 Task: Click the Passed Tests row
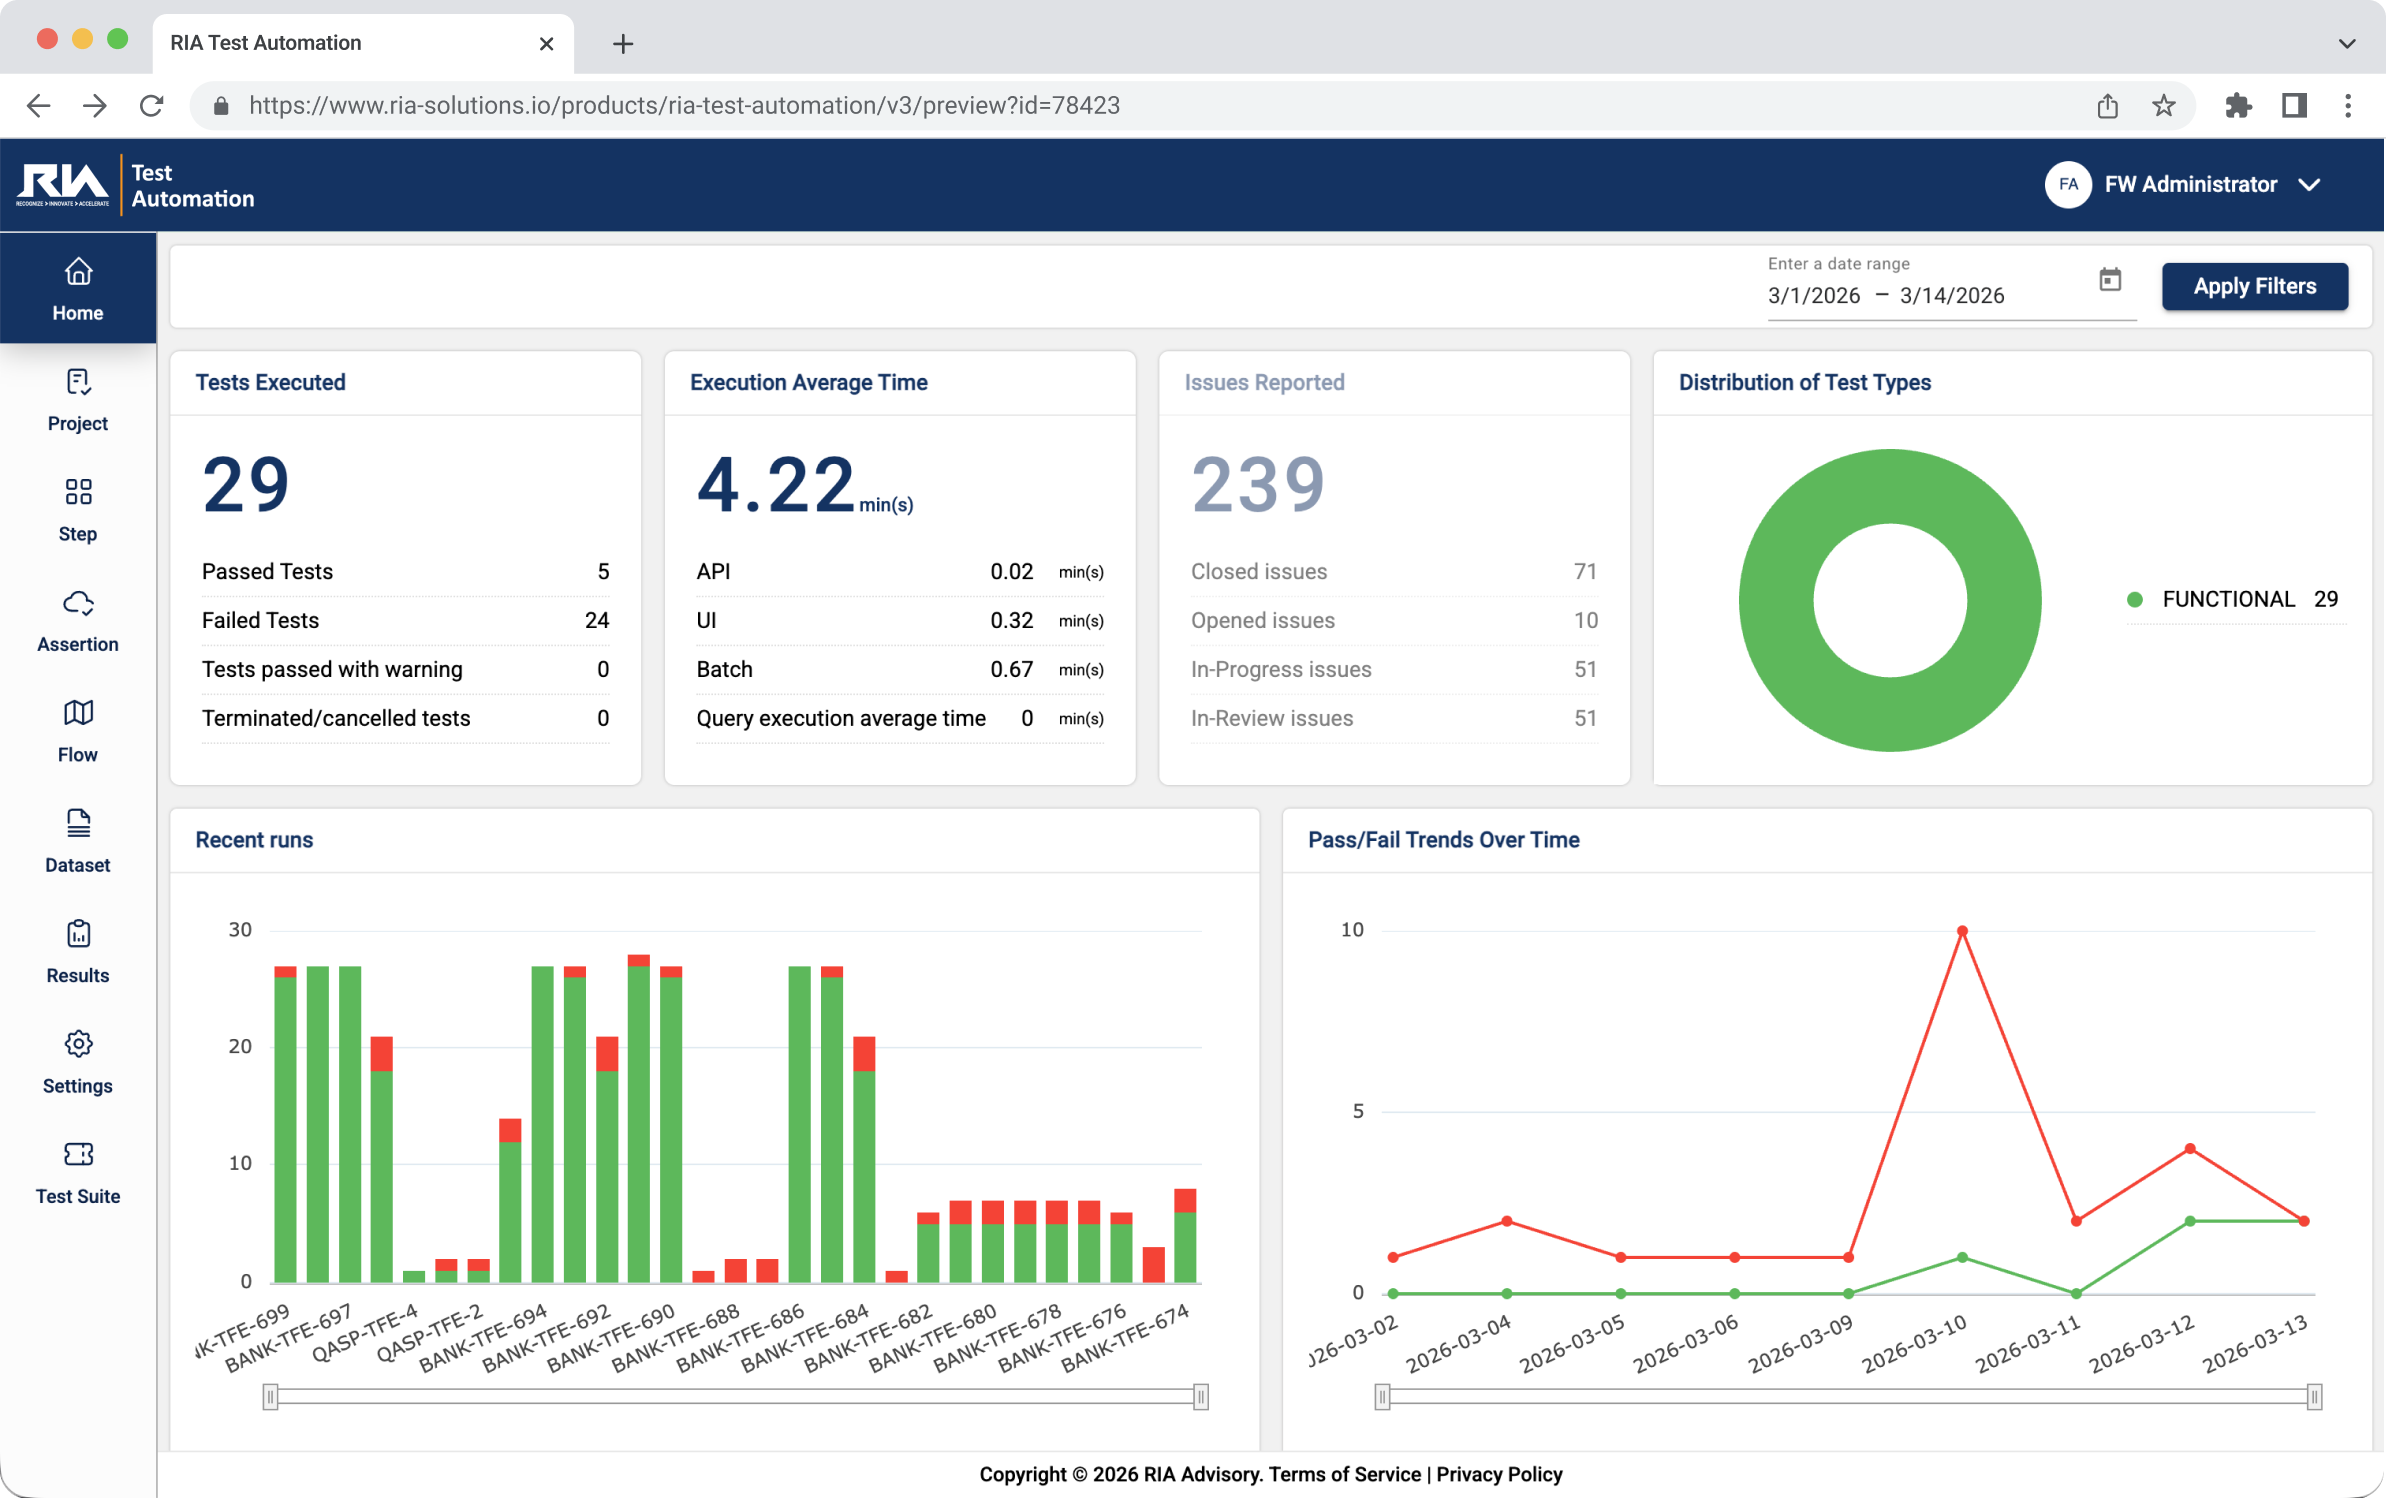click(x=405, y=572)
